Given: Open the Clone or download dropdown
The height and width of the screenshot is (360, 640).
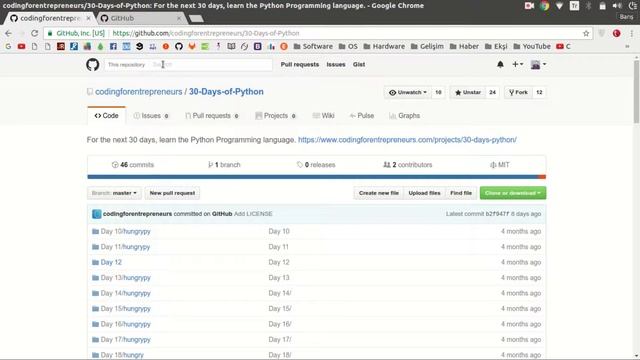Looking at the screenshot, I should pyautogui.click(x=513, y=193).
